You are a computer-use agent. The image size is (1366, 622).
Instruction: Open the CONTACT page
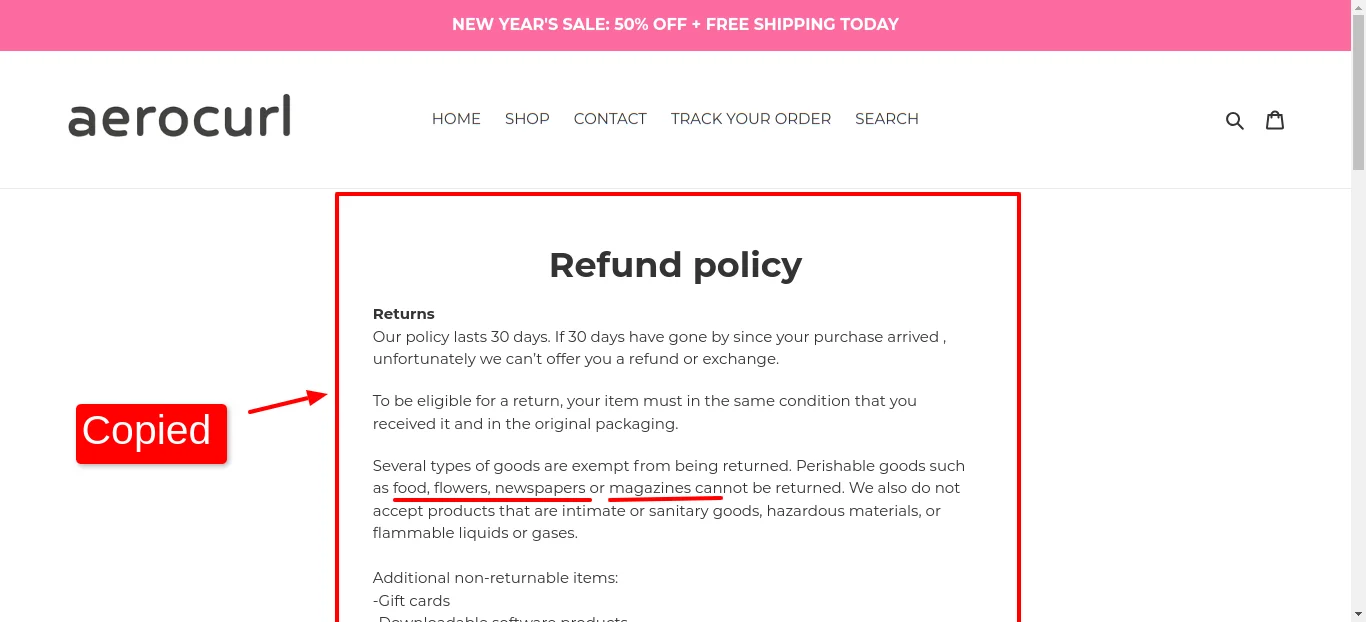pos(610,119)
